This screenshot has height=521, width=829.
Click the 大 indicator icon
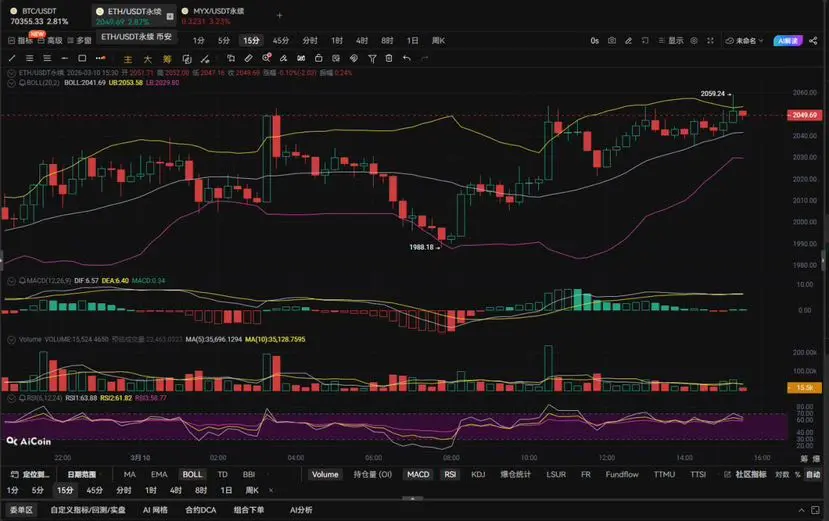tap(148, 59)
